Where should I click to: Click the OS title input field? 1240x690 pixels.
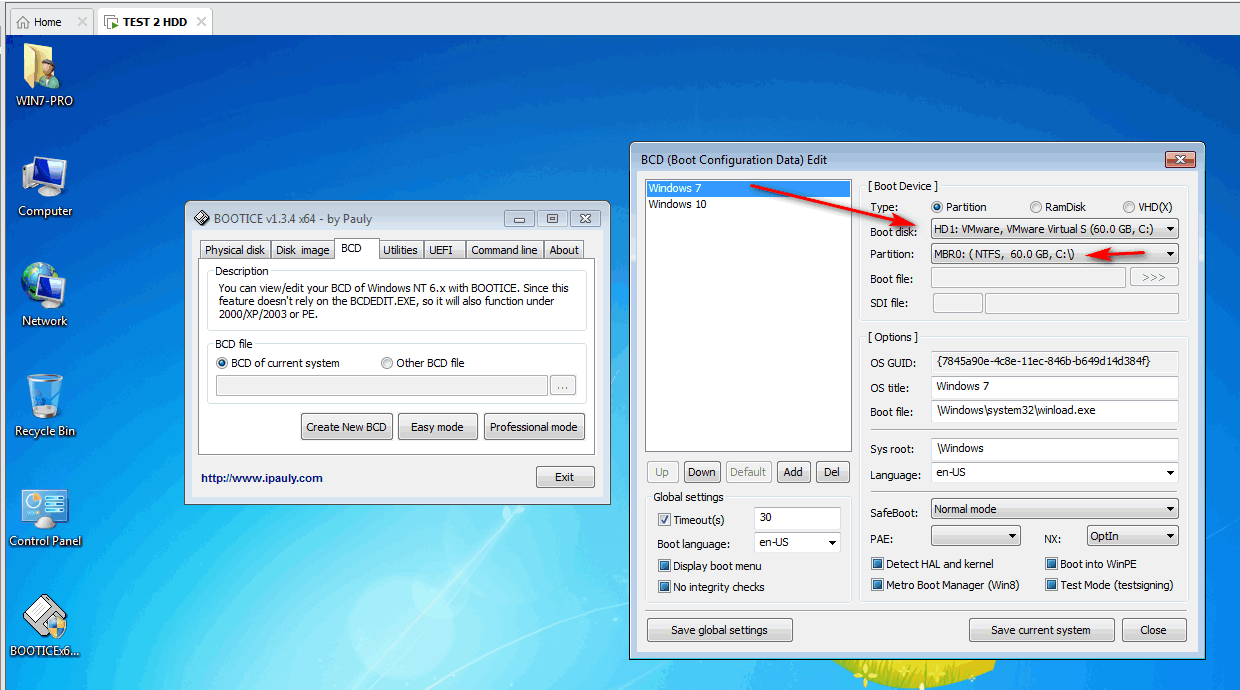tap(1054, 386)
